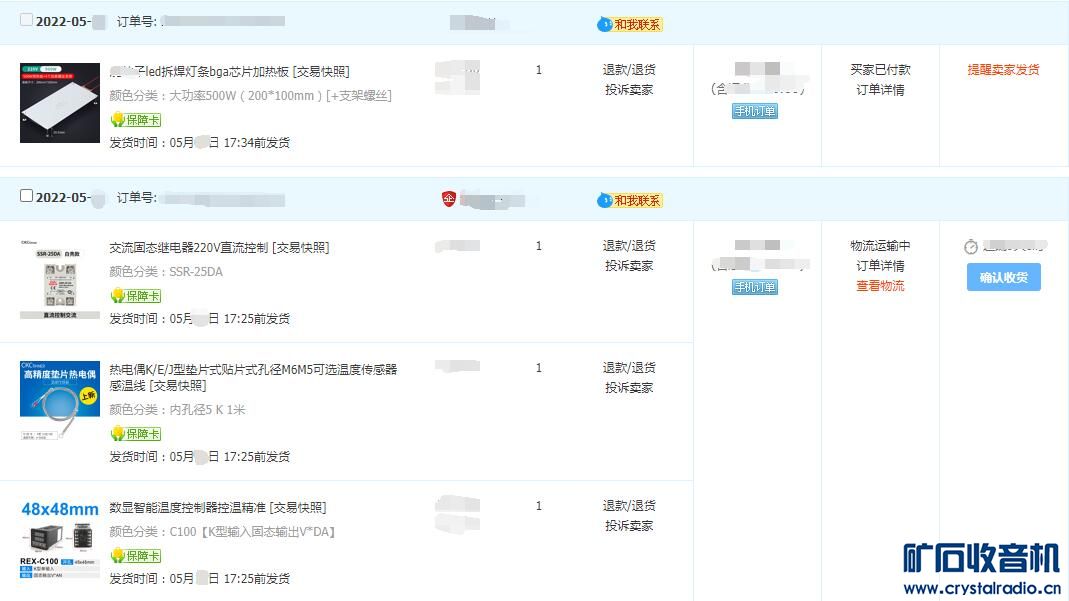The width and height of the screenshot is (1069, 601).
Task: Open 订单详情 under 买家已付款
Action: (x=880, y=89)
